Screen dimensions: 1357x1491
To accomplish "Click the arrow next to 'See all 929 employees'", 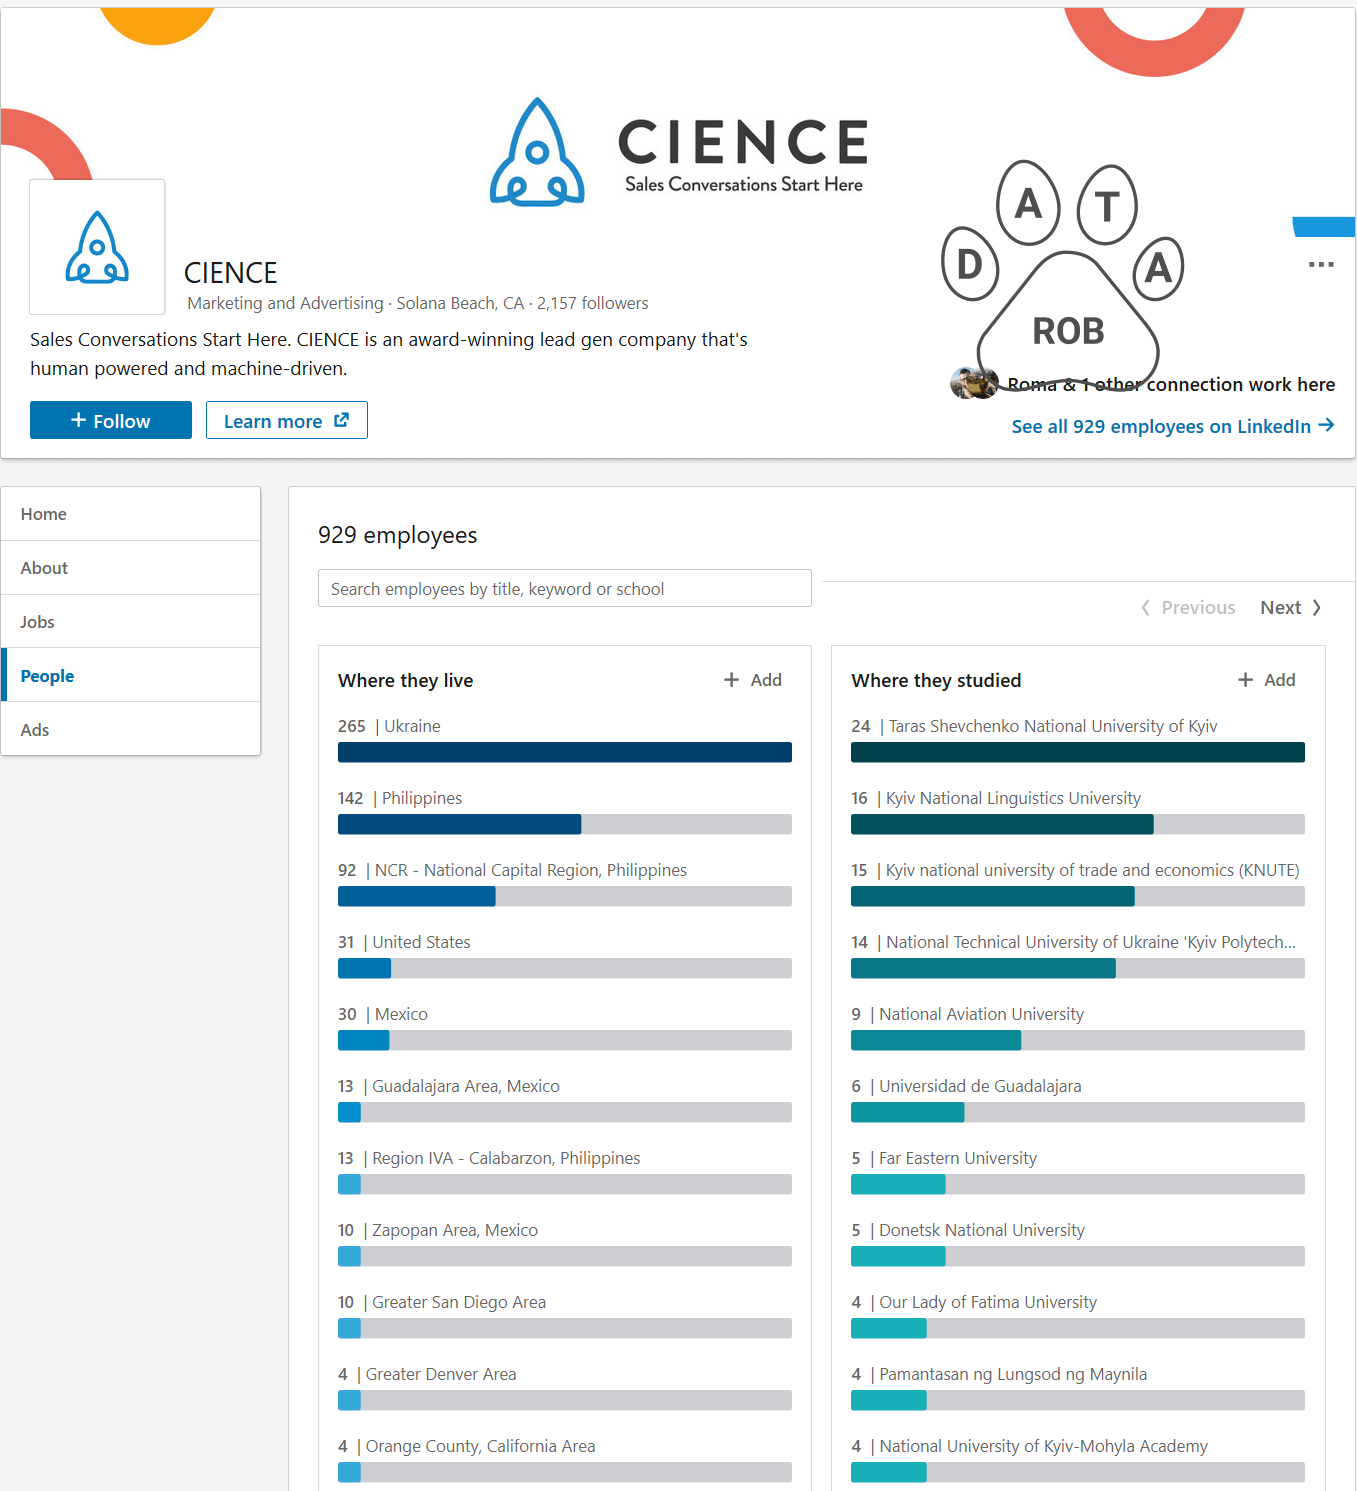I will coord(1328,426).
